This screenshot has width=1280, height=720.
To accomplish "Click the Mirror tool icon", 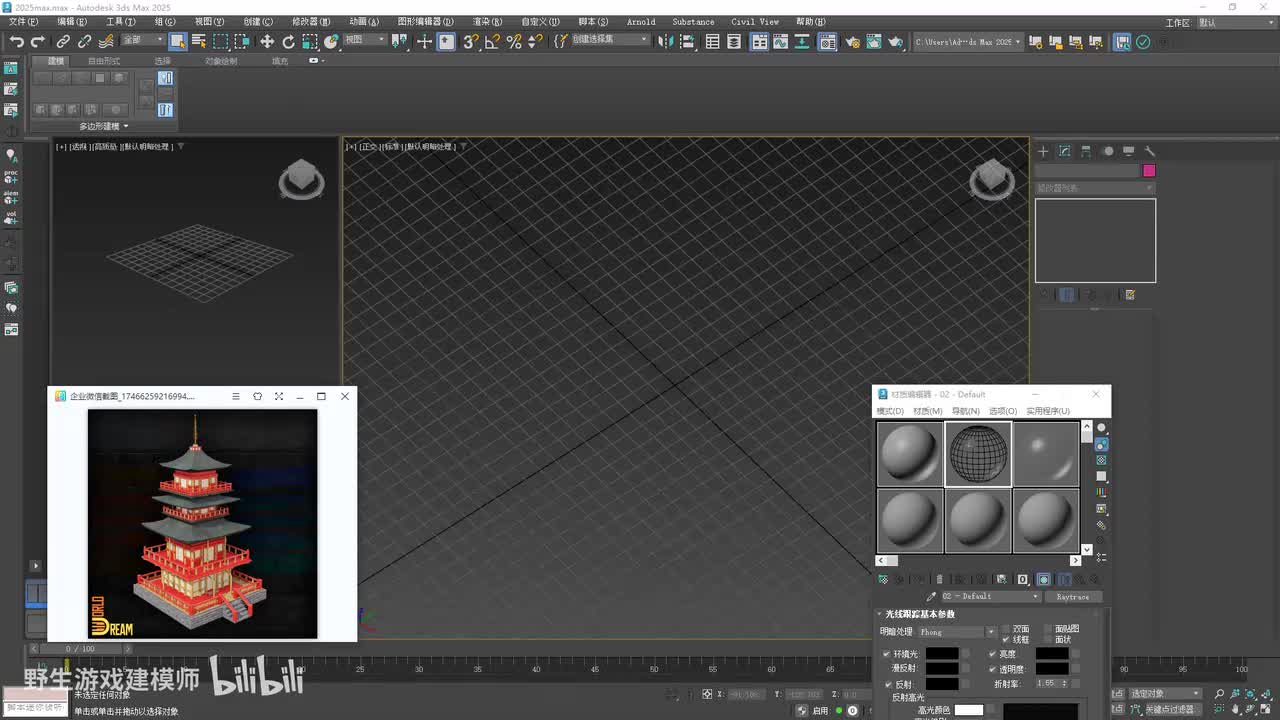I will coord(667,42).
